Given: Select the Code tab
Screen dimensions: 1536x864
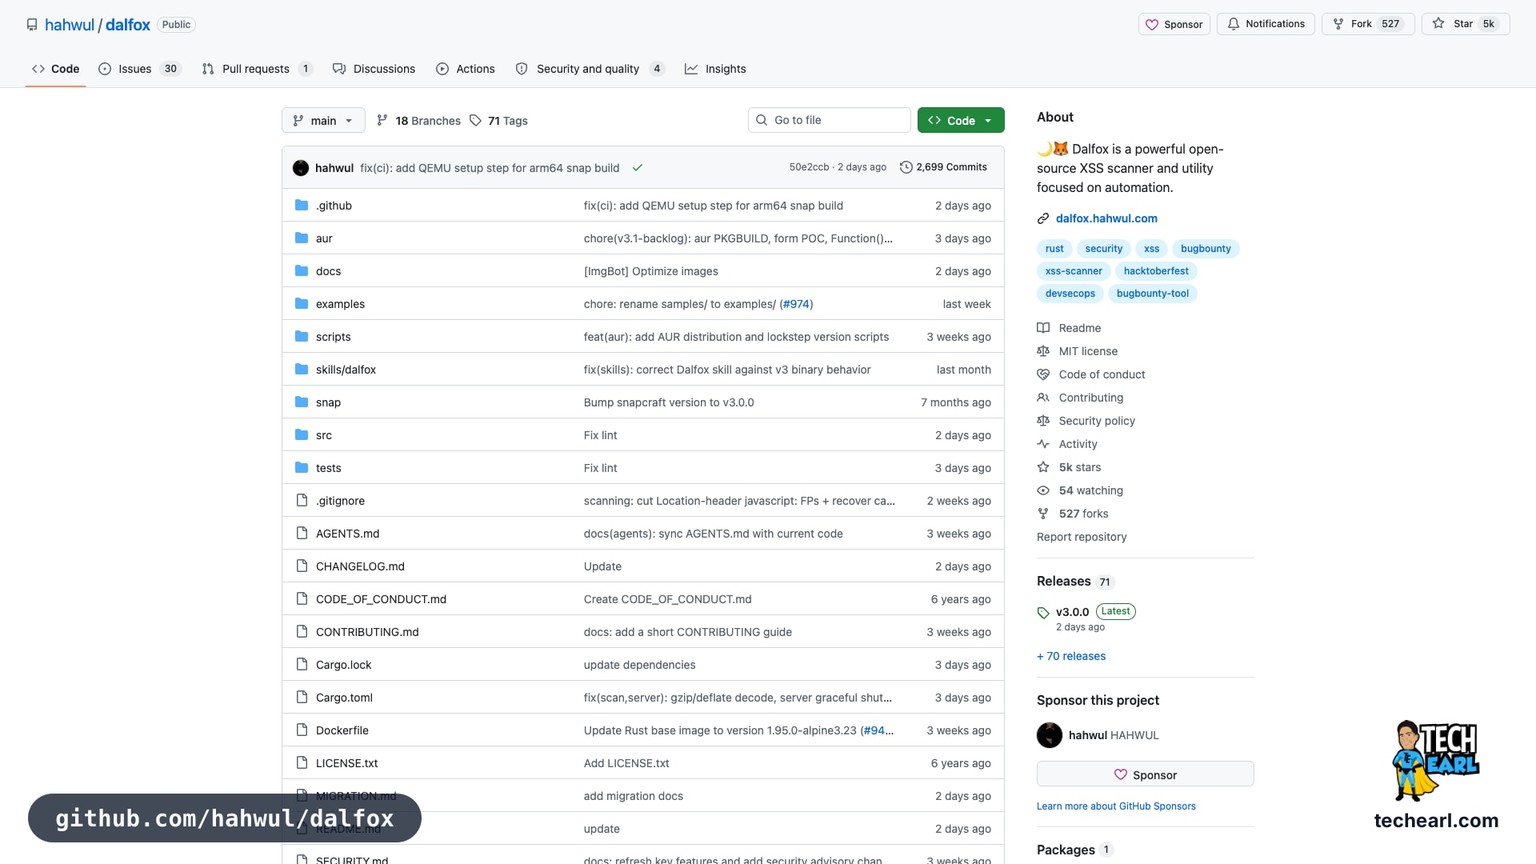Looking at the screenshot, I should [x=56, y=69].
